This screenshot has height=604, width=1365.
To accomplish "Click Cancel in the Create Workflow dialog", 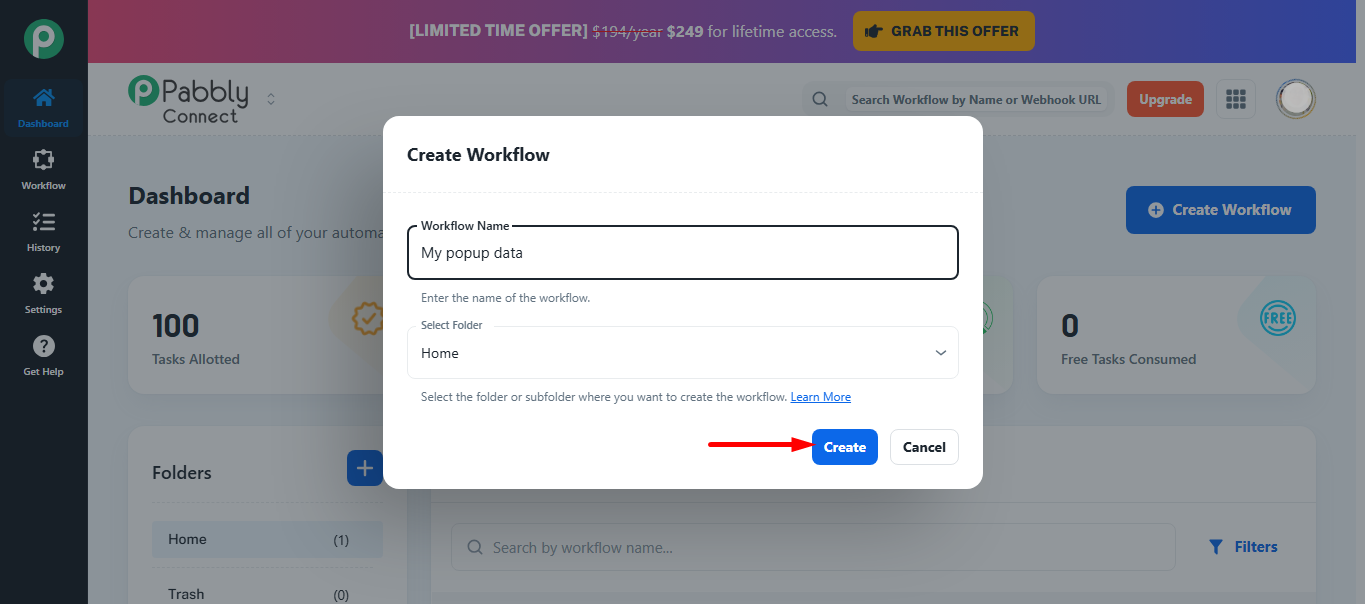I will pos(924,447).
